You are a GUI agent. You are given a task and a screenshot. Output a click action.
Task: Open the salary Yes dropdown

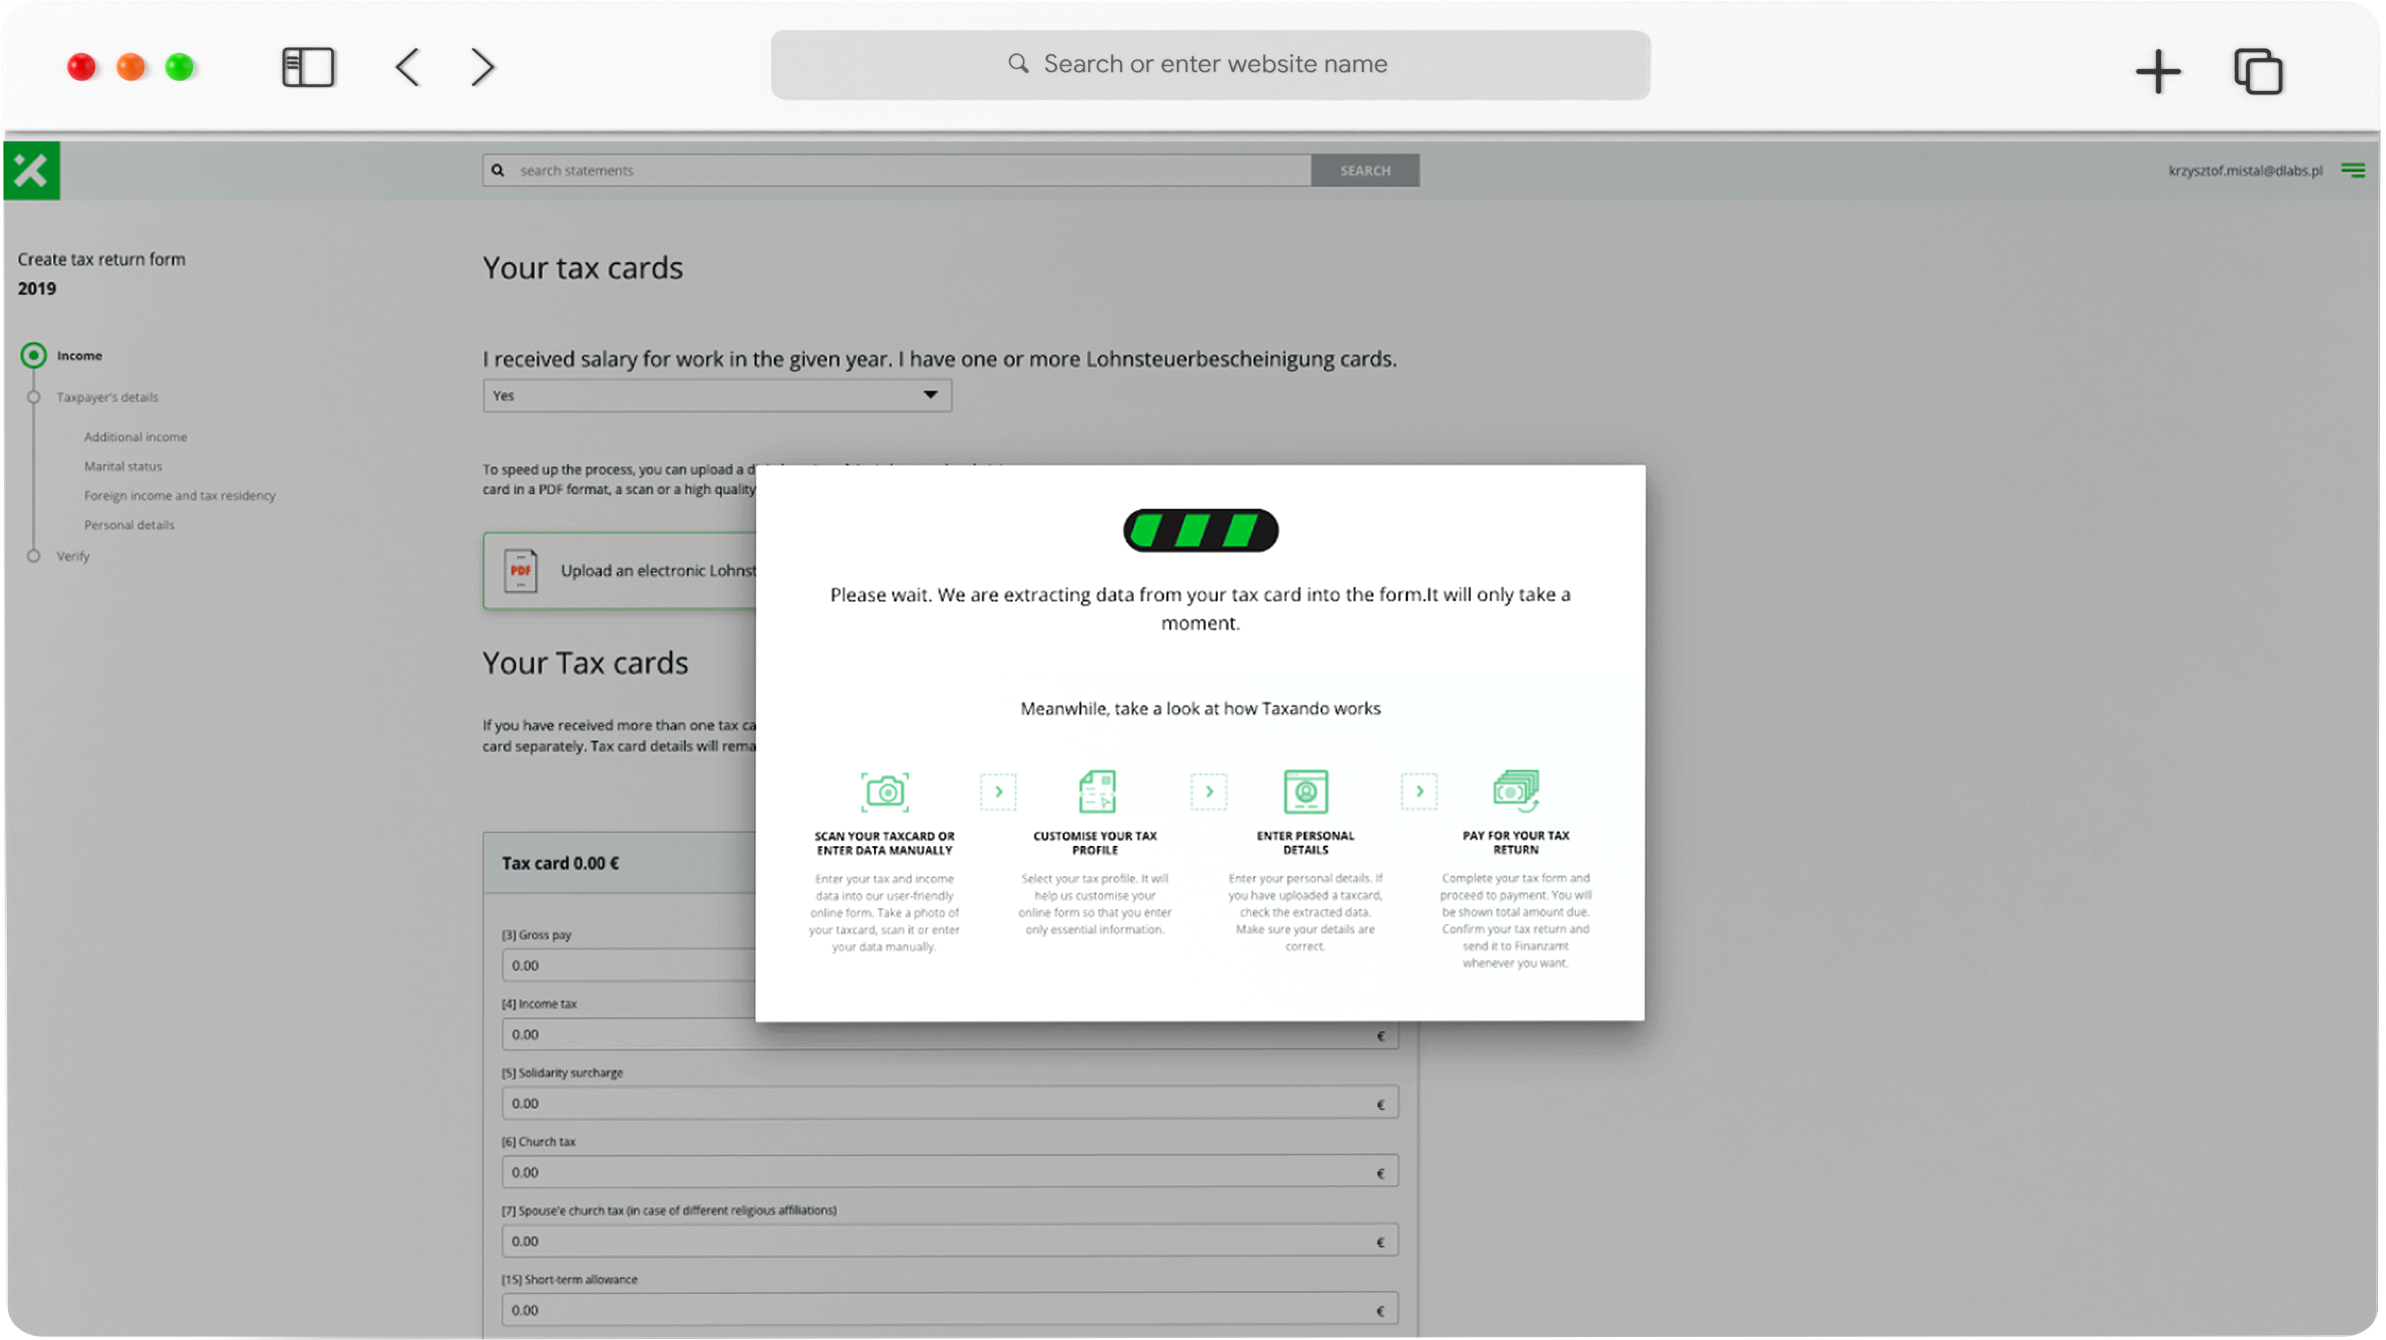pos(716,395)
